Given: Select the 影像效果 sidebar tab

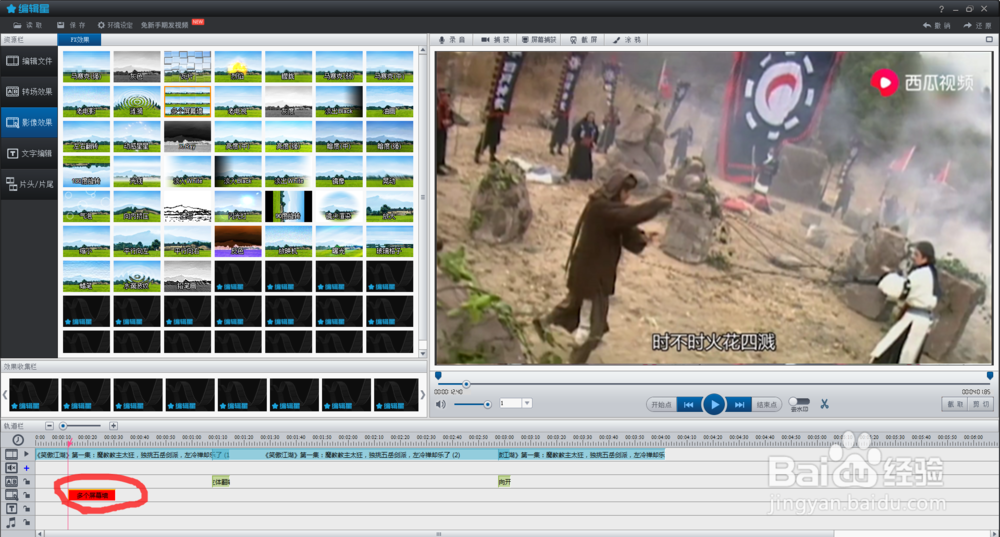Looking at the screenshot, I should (x=29, y=122).
